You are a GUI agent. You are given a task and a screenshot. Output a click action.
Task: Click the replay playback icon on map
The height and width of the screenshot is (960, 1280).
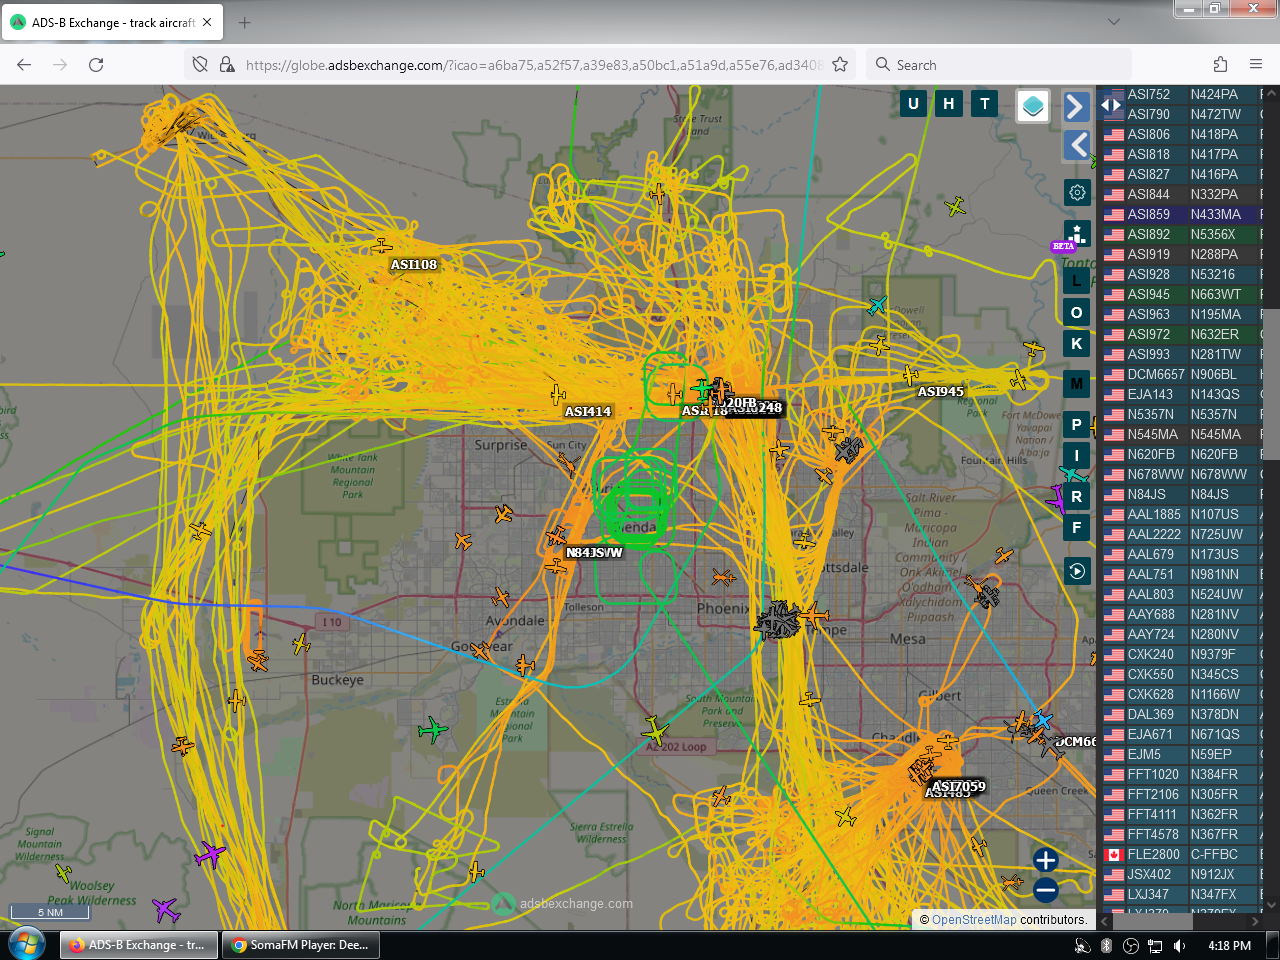click(x=1077, y=571)
